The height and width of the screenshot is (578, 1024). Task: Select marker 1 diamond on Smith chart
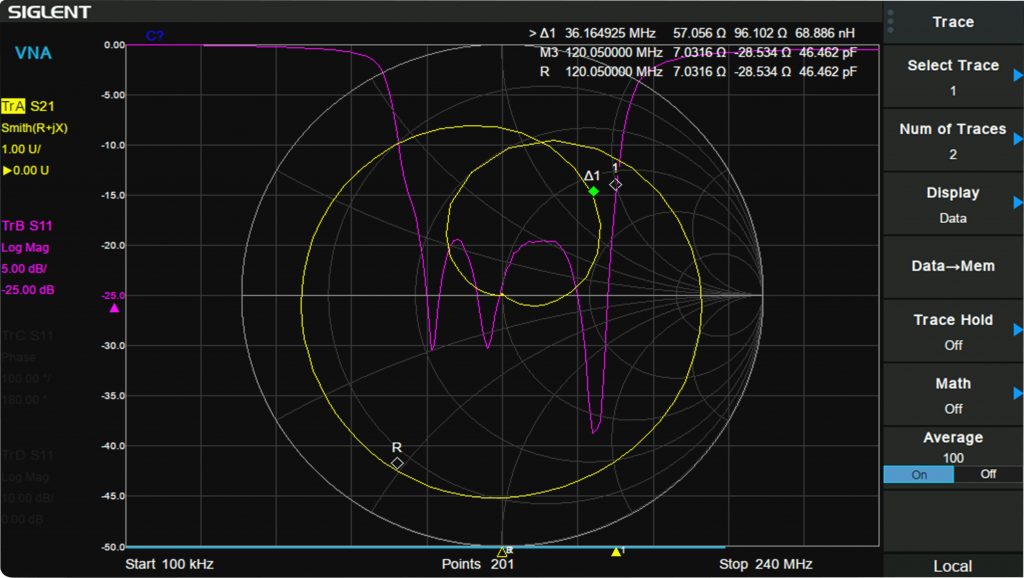(616, 184)
